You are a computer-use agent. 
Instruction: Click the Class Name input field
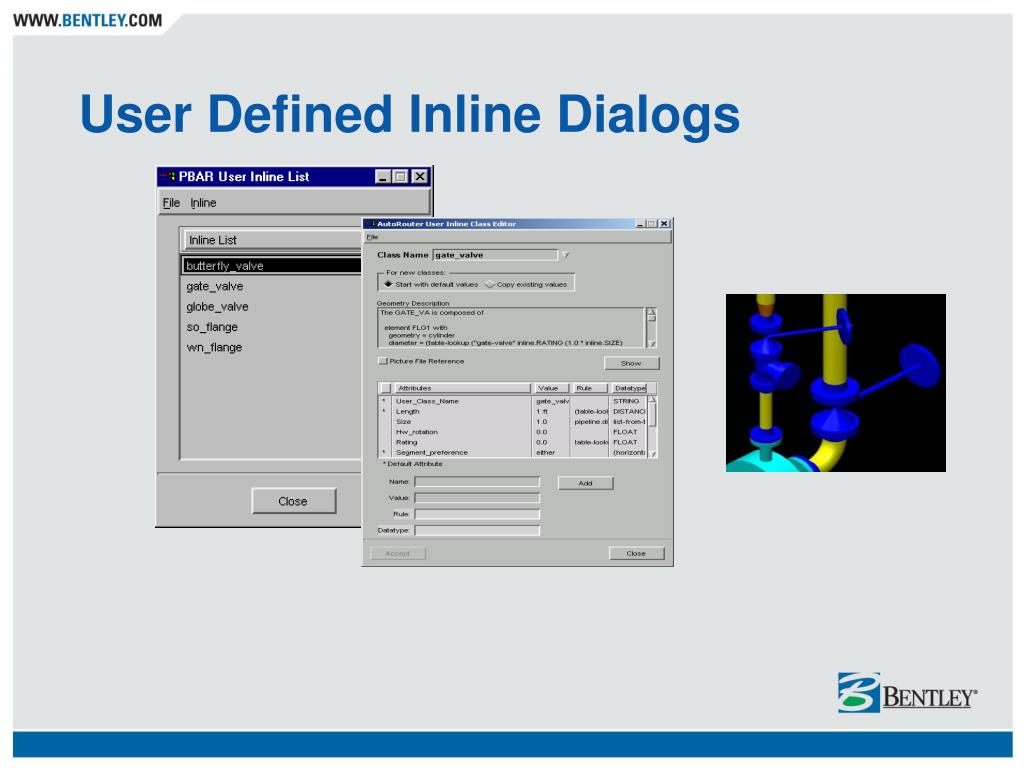pos(495,255)
